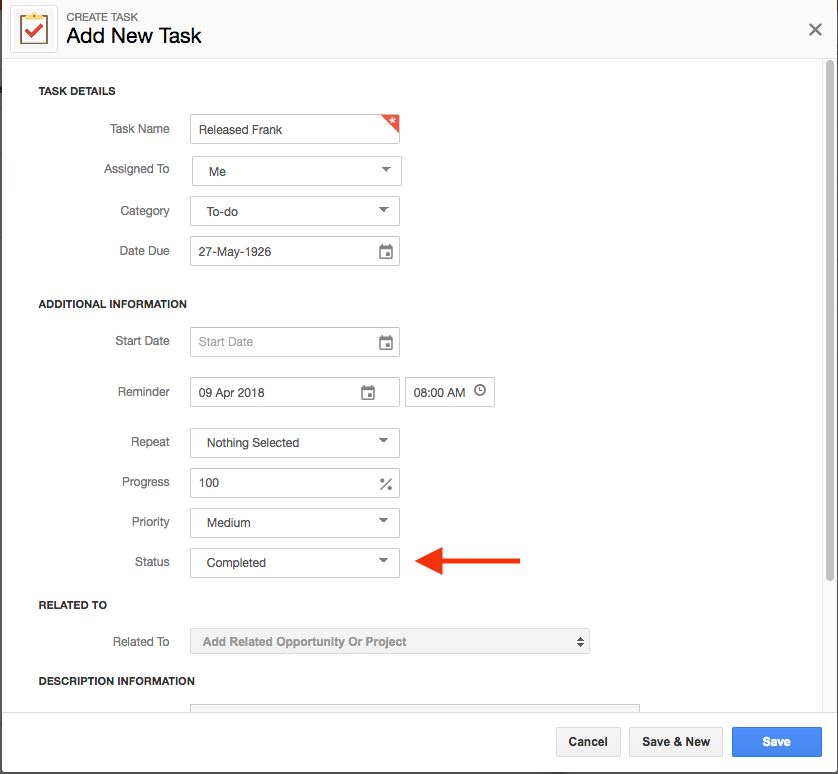838x774 pixels.
Task: Click the Reminder date 09 Apr 2018
Action: pyautogui.click(x=294, y=392)
